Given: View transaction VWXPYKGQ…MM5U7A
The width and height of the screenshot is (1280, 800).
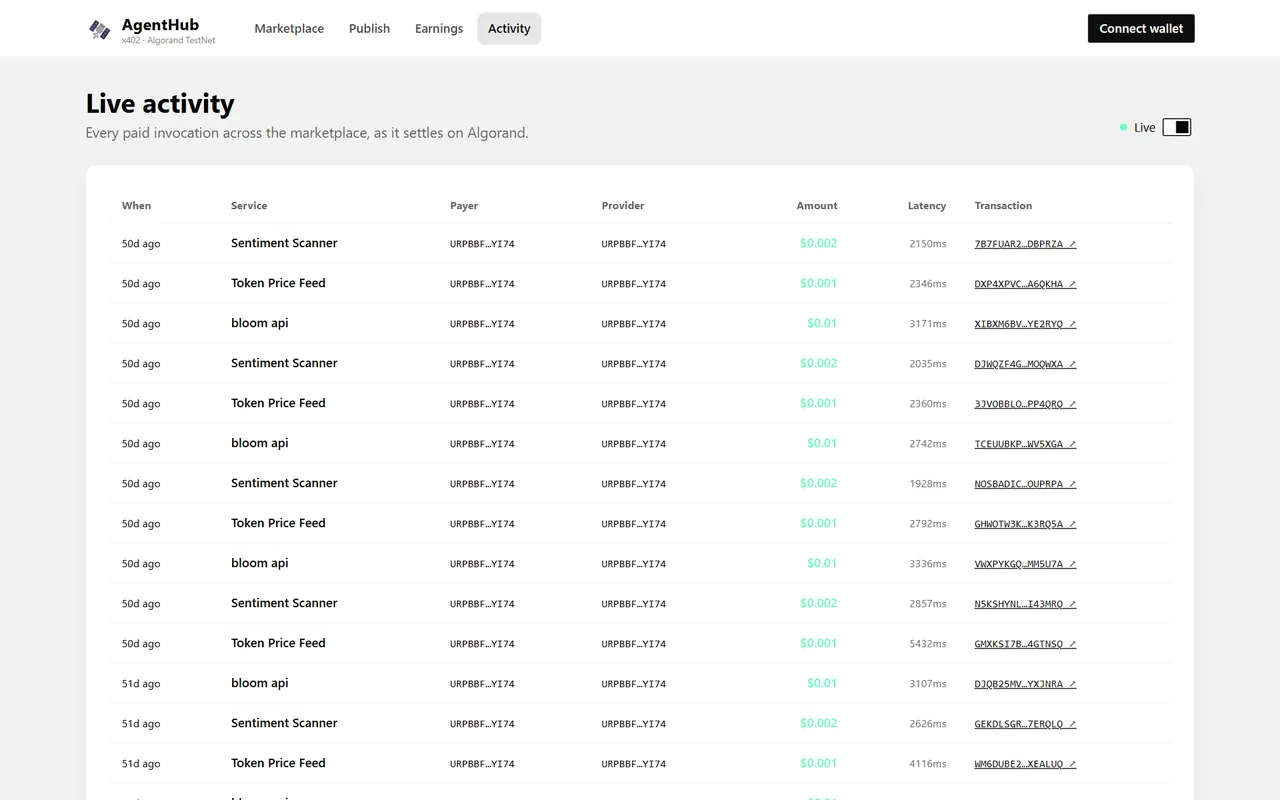Looking at the screenshot, I should (x=1025, y=564).
